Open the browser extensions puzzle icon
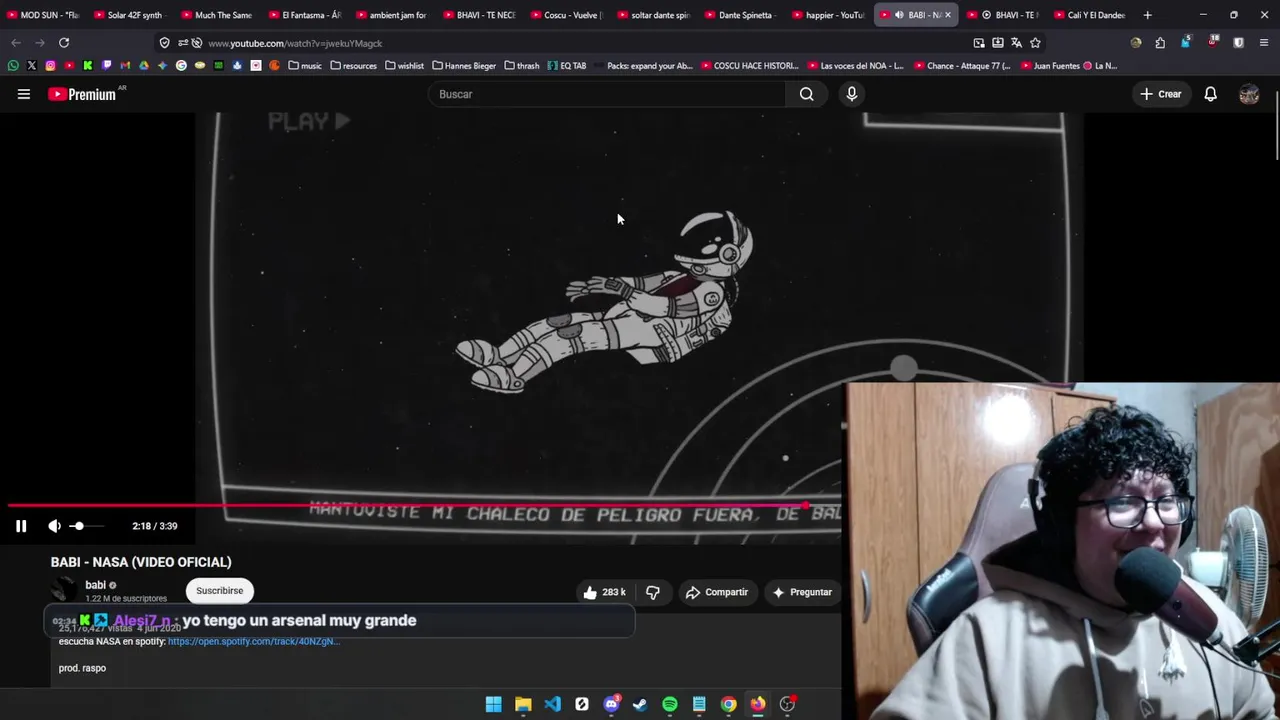 pos(1160,43)
